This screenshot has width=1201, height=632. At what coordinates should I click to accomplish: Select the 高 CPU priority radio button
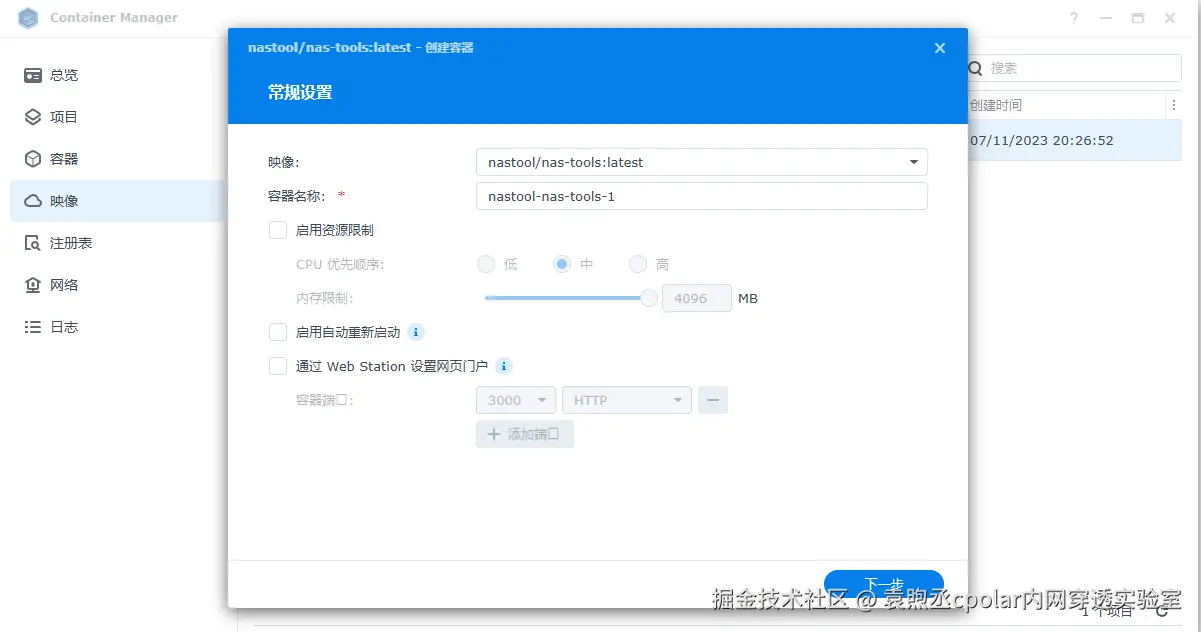pyautogui.click(x=638, y=264)
